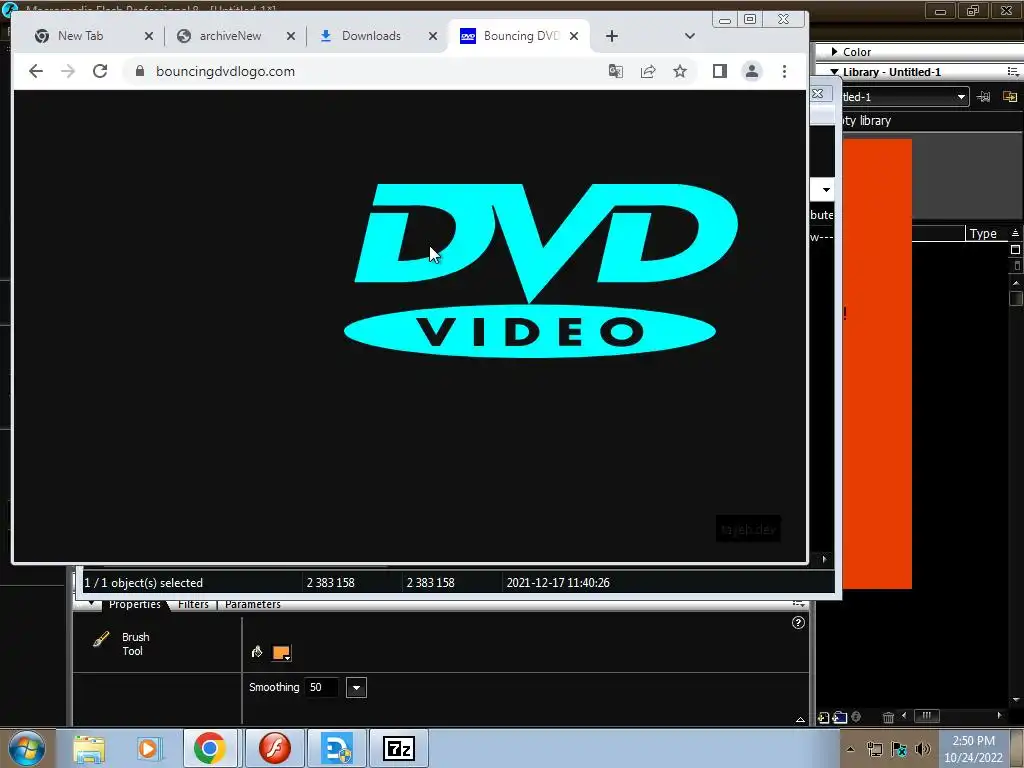The image size is (1024, 768).
Task: Switch to the Filters tab
Action: (193, 604)
